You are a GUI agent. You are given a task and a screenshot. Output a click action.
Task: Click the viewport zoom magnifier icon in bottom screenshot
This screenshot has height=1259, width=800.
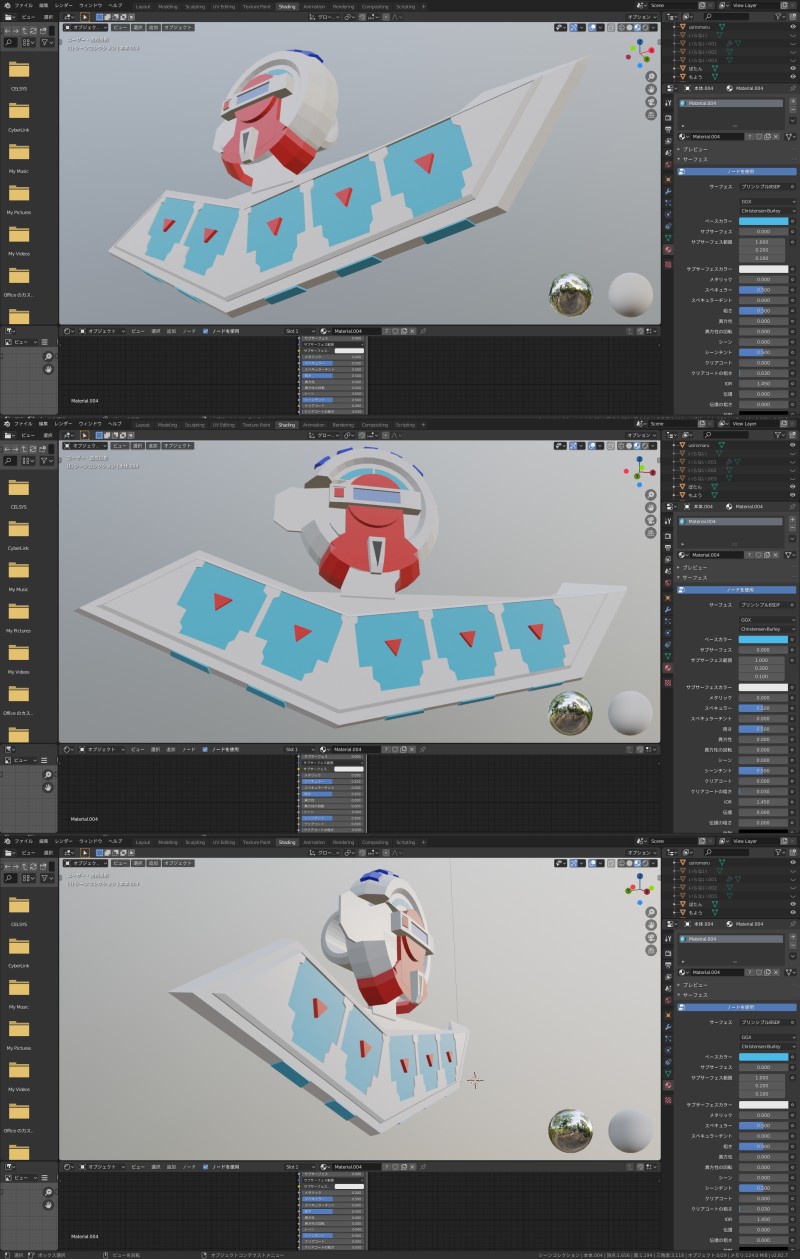[651, 912]
